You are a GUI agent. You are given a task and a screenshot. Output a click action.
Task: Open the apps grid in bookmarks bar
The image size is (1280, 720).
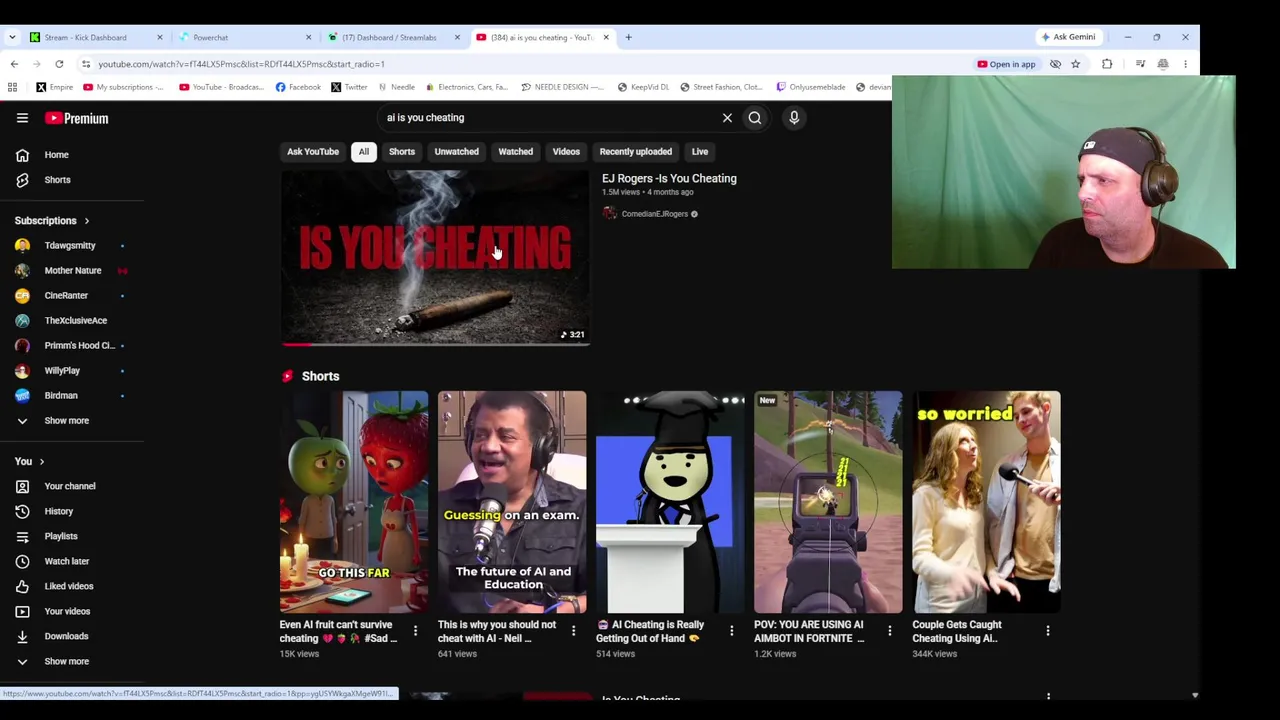click(12, 87)
